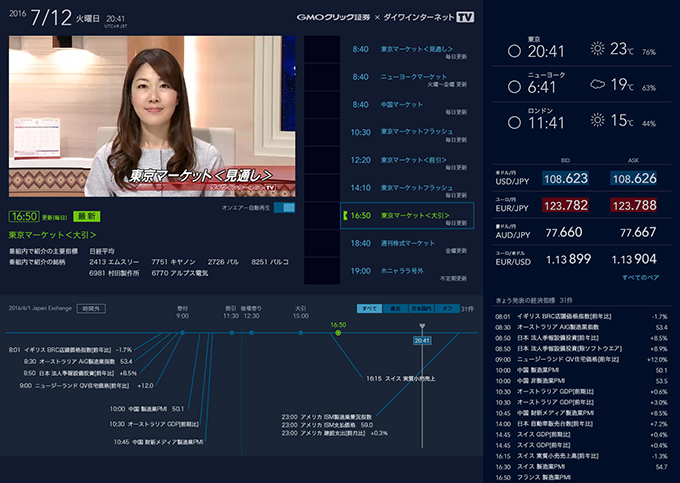680x483 pixels.
Task: Click the 16:50 green timeline marker
Action: 338,330
